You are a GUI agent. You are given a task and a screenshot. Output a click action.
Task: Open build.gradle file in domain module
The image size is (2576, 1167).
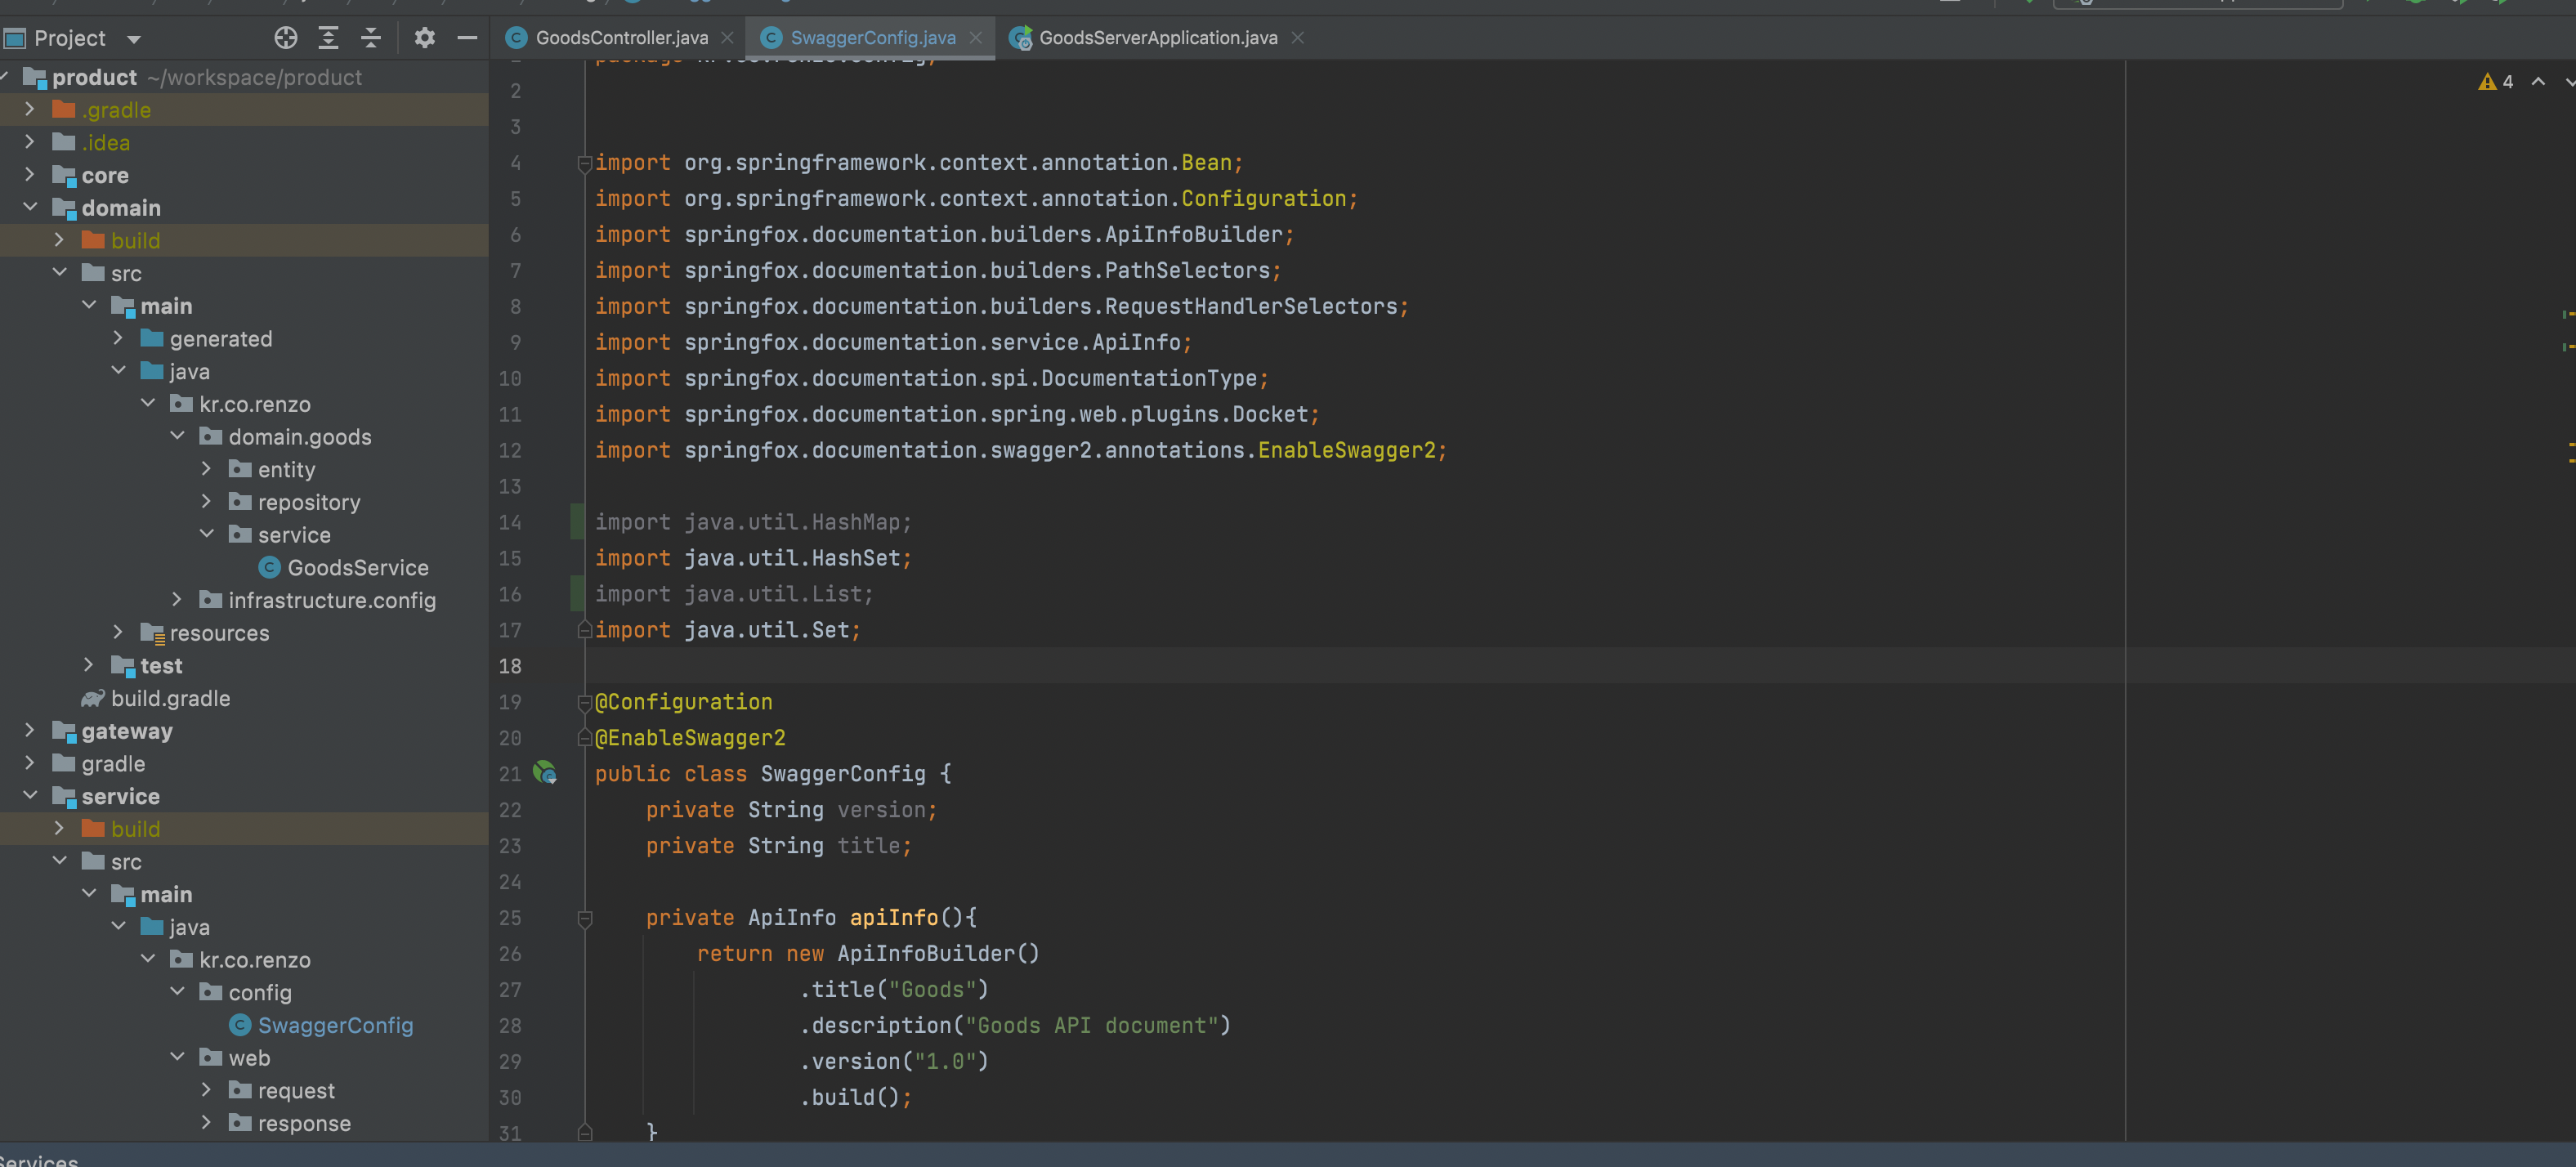pos(170,699)
